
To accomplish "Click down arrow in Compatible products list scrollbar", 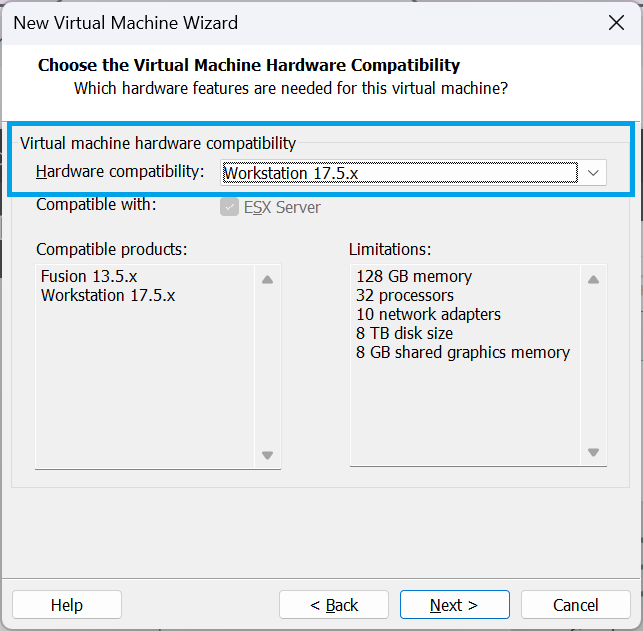I will (267, 455).
